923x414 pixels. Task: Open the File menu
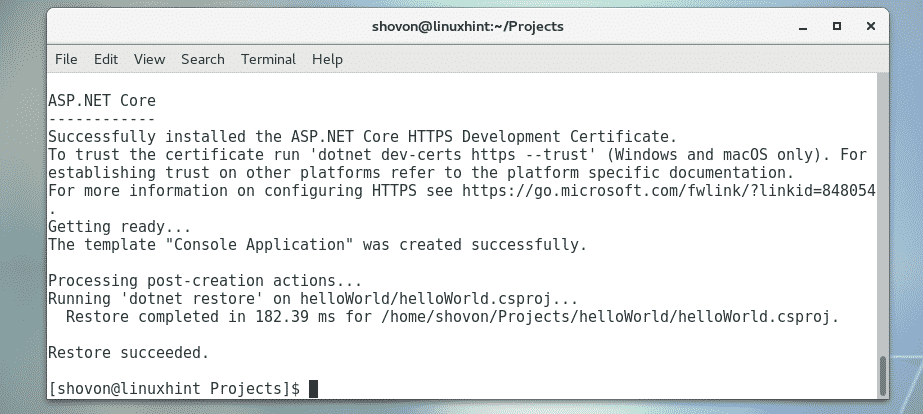click(66, 59)
